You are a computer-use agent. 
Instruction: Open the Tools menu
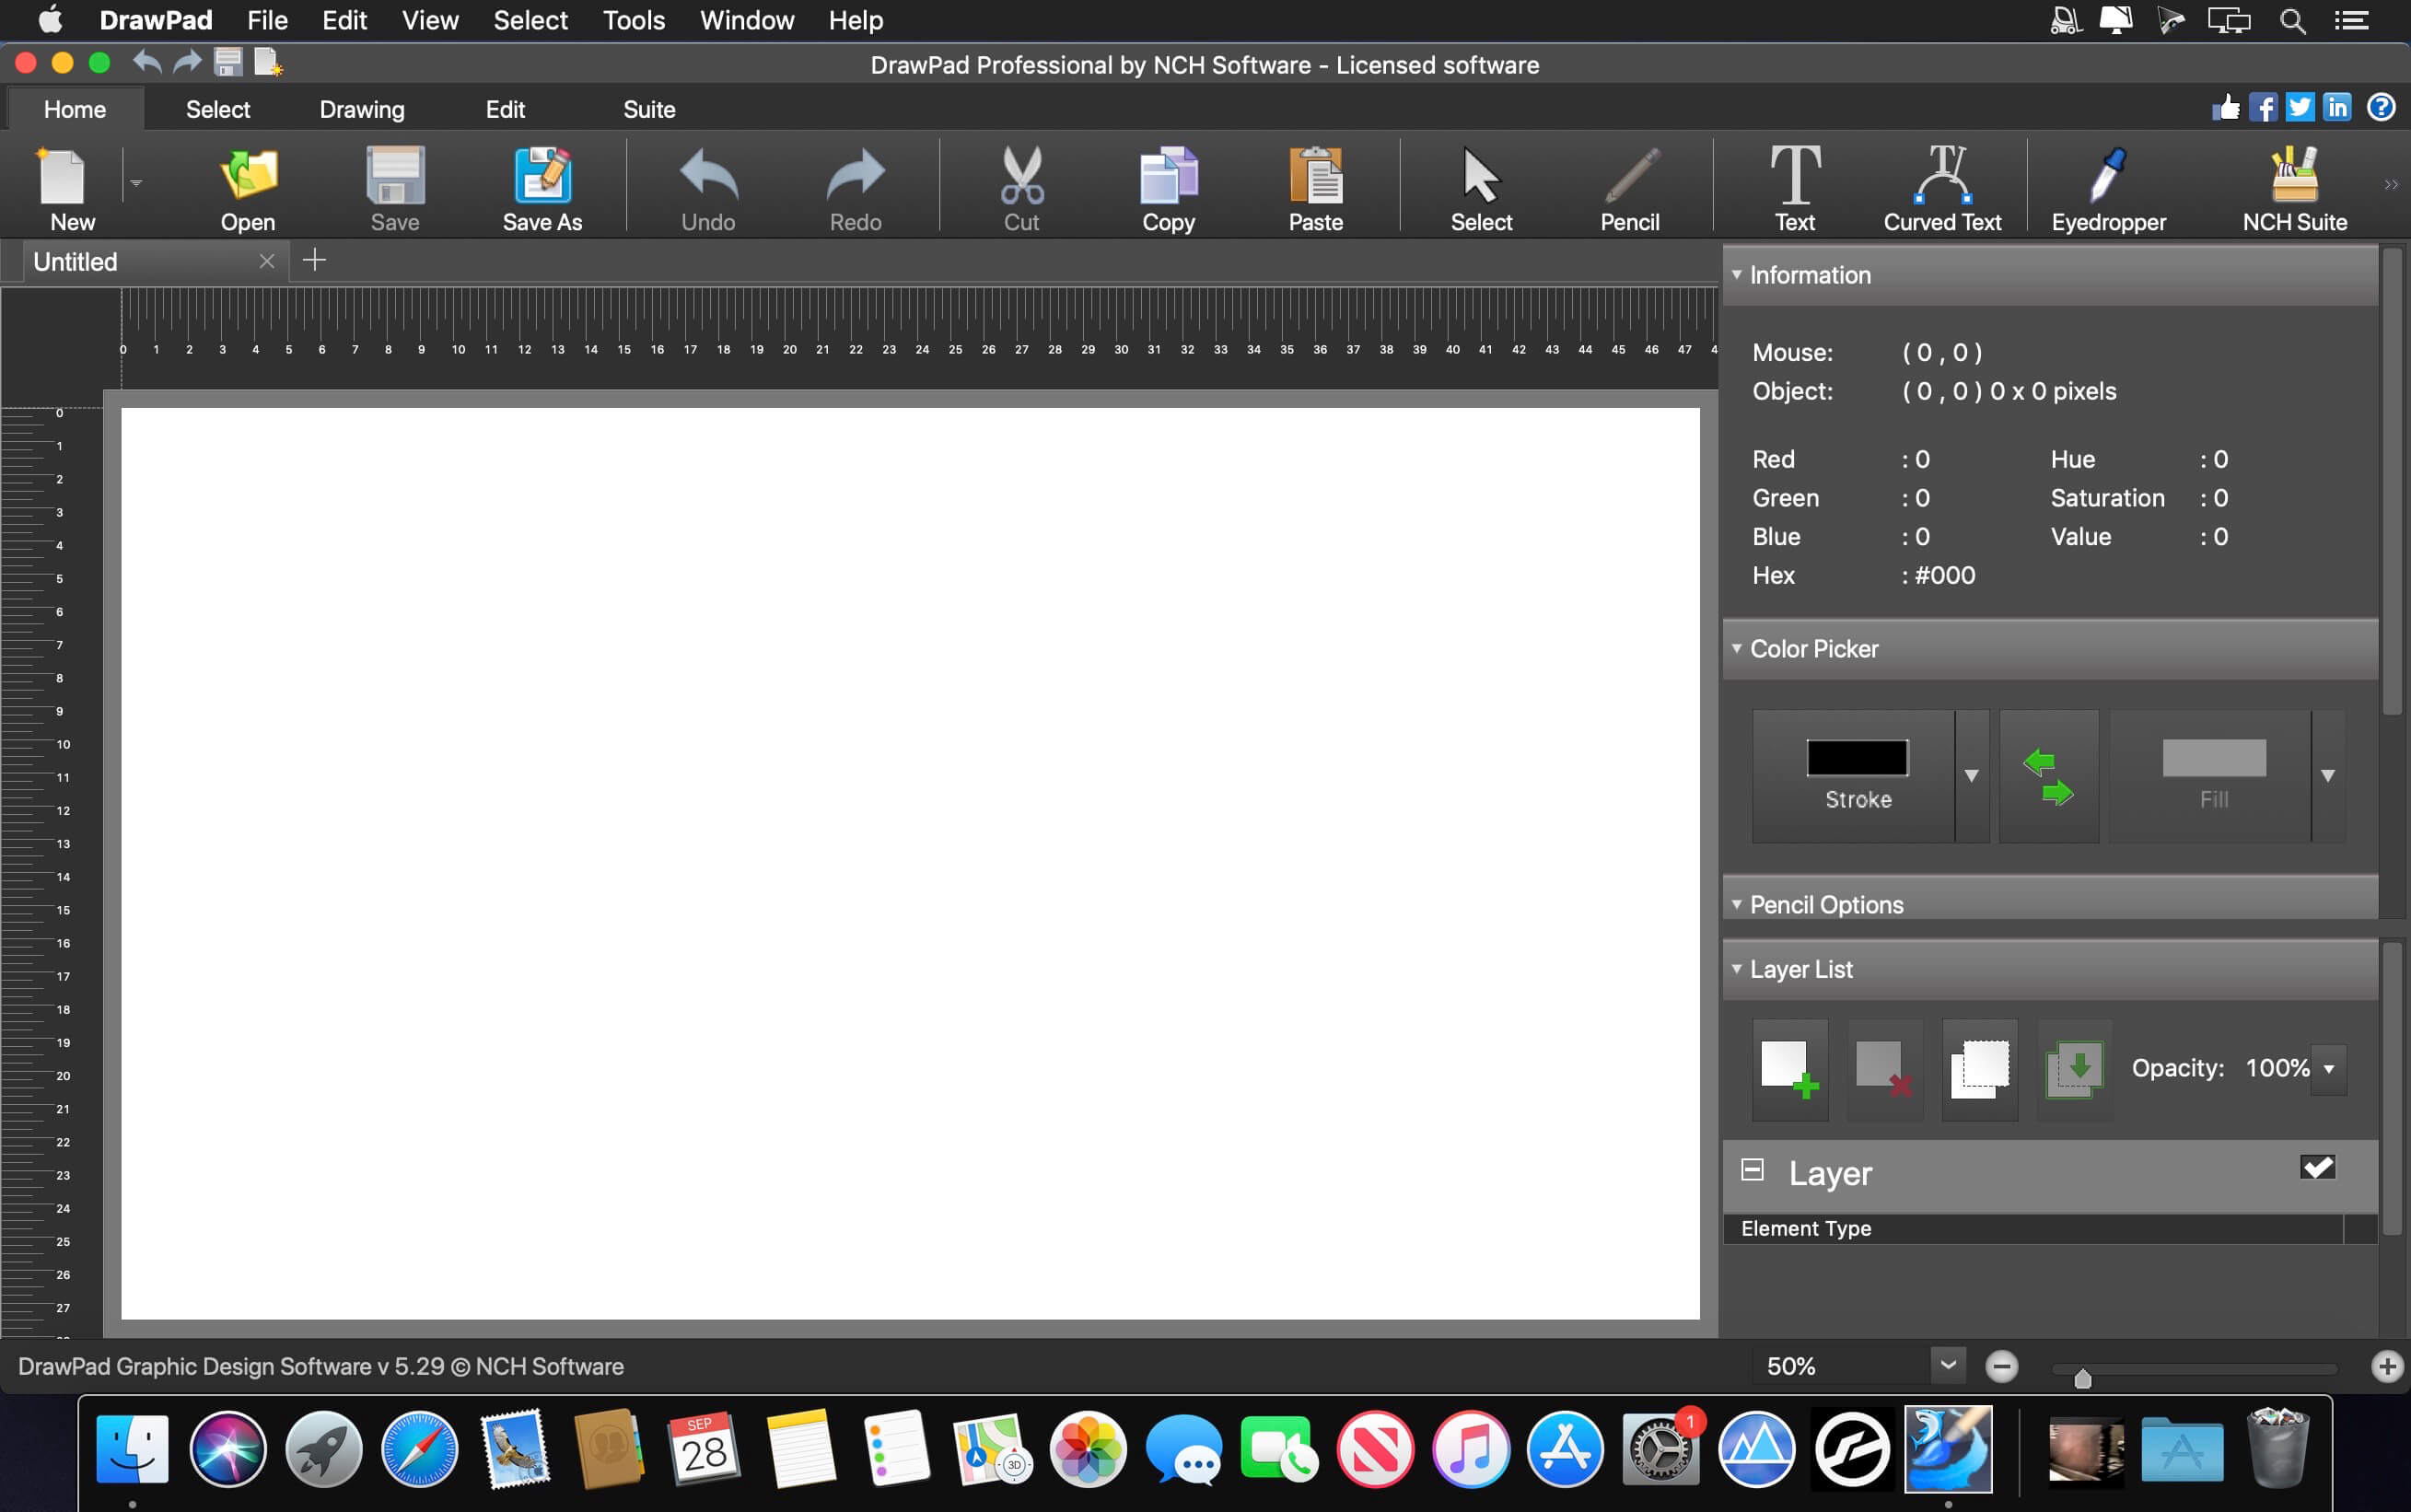633,20
